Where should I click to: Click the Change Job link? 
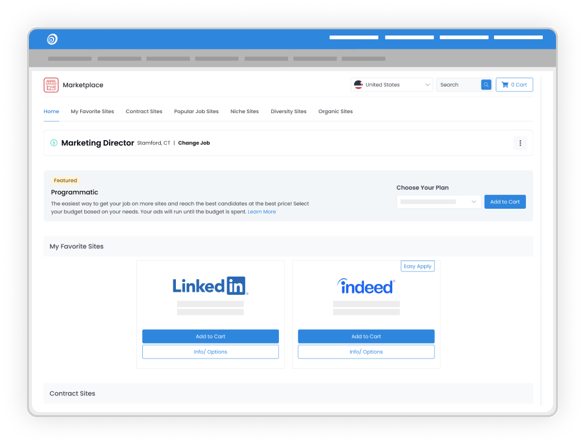[194, 143]
